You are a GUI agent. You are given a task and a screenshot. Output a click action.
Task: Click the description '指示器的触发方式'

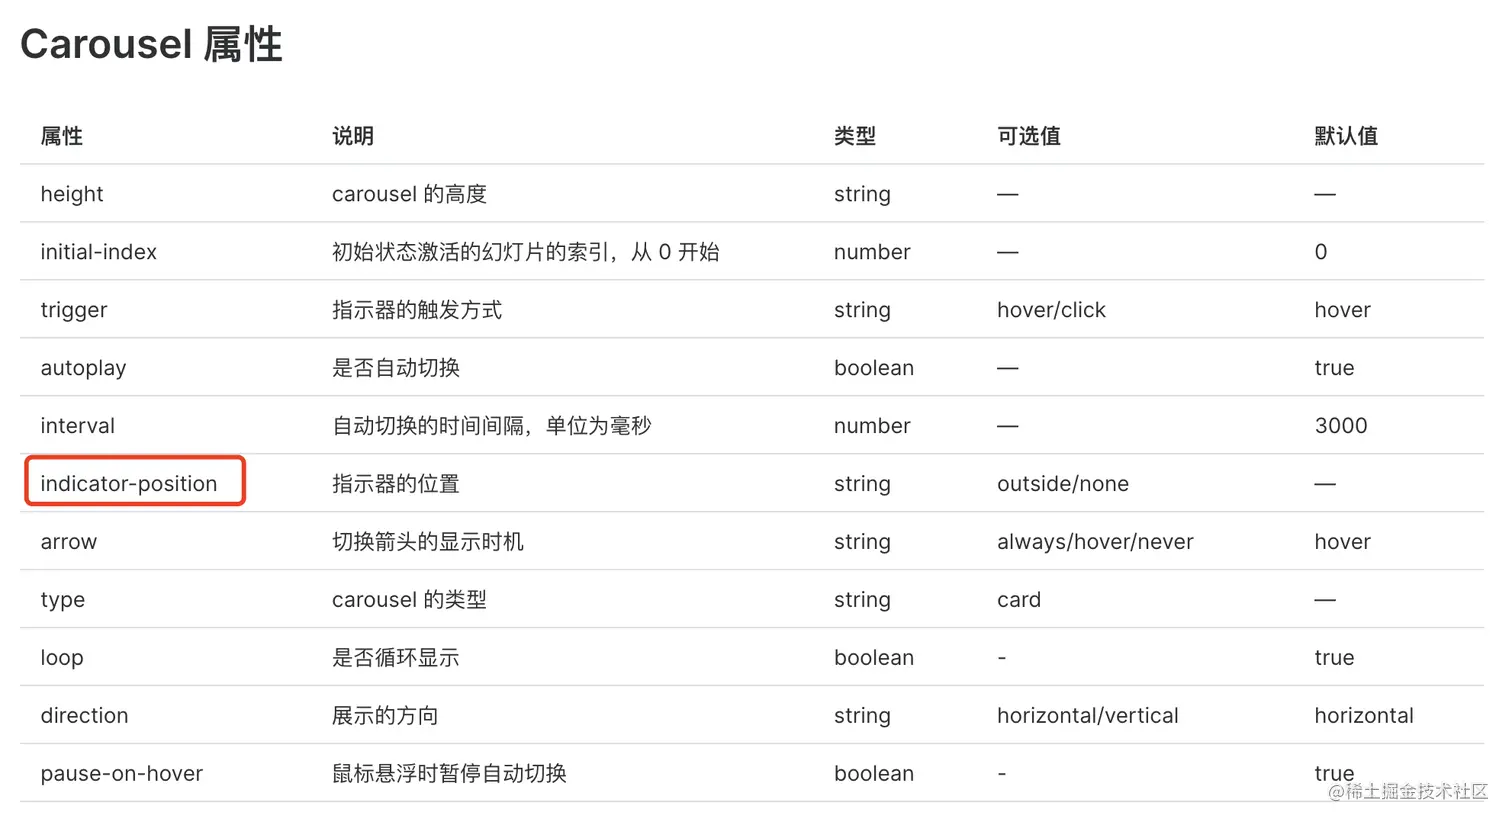[x=417, y=310]
